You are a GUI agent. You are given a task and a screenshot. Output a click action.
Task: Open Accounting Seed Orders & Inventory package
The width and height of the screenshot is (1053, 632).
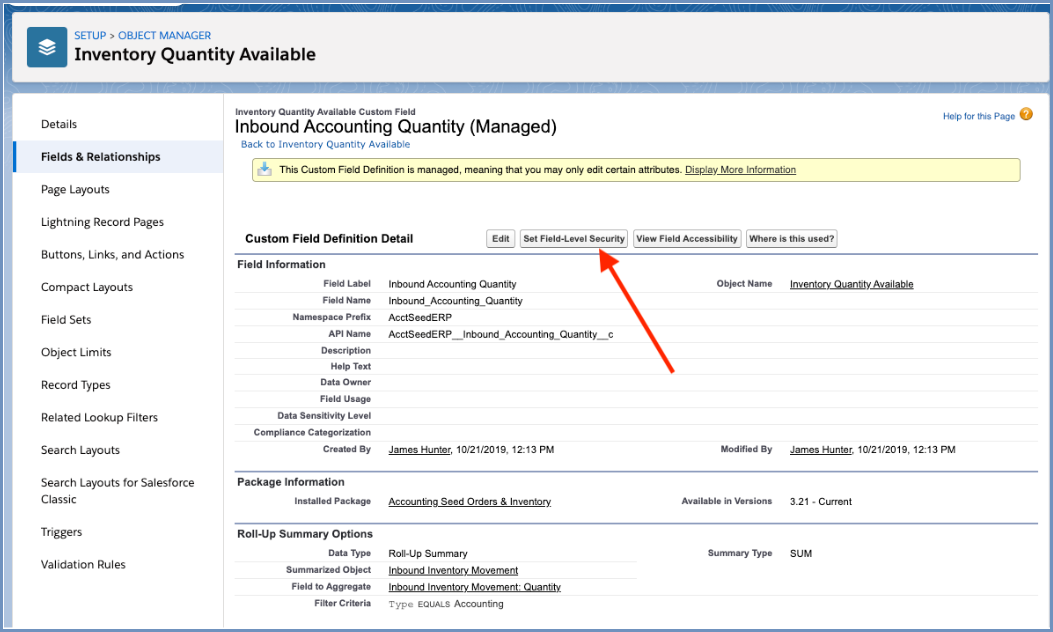[469, 502]
